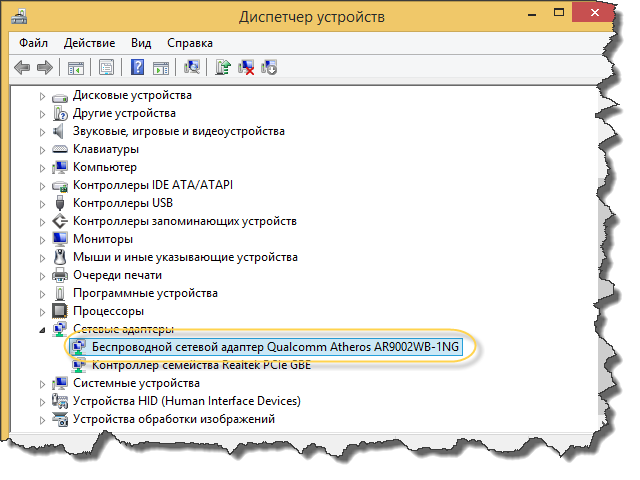Screen dimensions: 640x480
Task: Click the network icon beside Сетевые адаптеры
Action: pos(60,329)
